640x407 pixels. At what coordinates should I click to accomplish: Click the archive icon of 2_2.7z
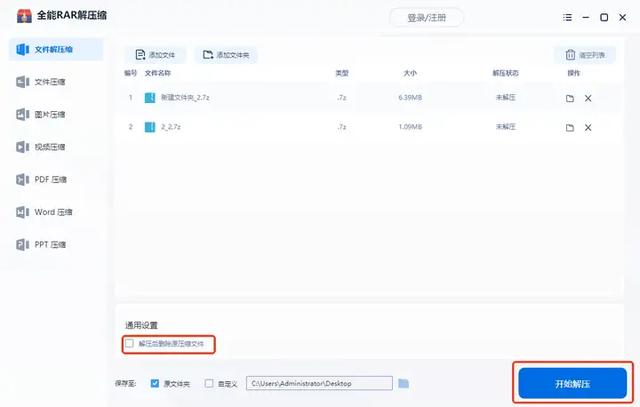click(x=150, y=127)
